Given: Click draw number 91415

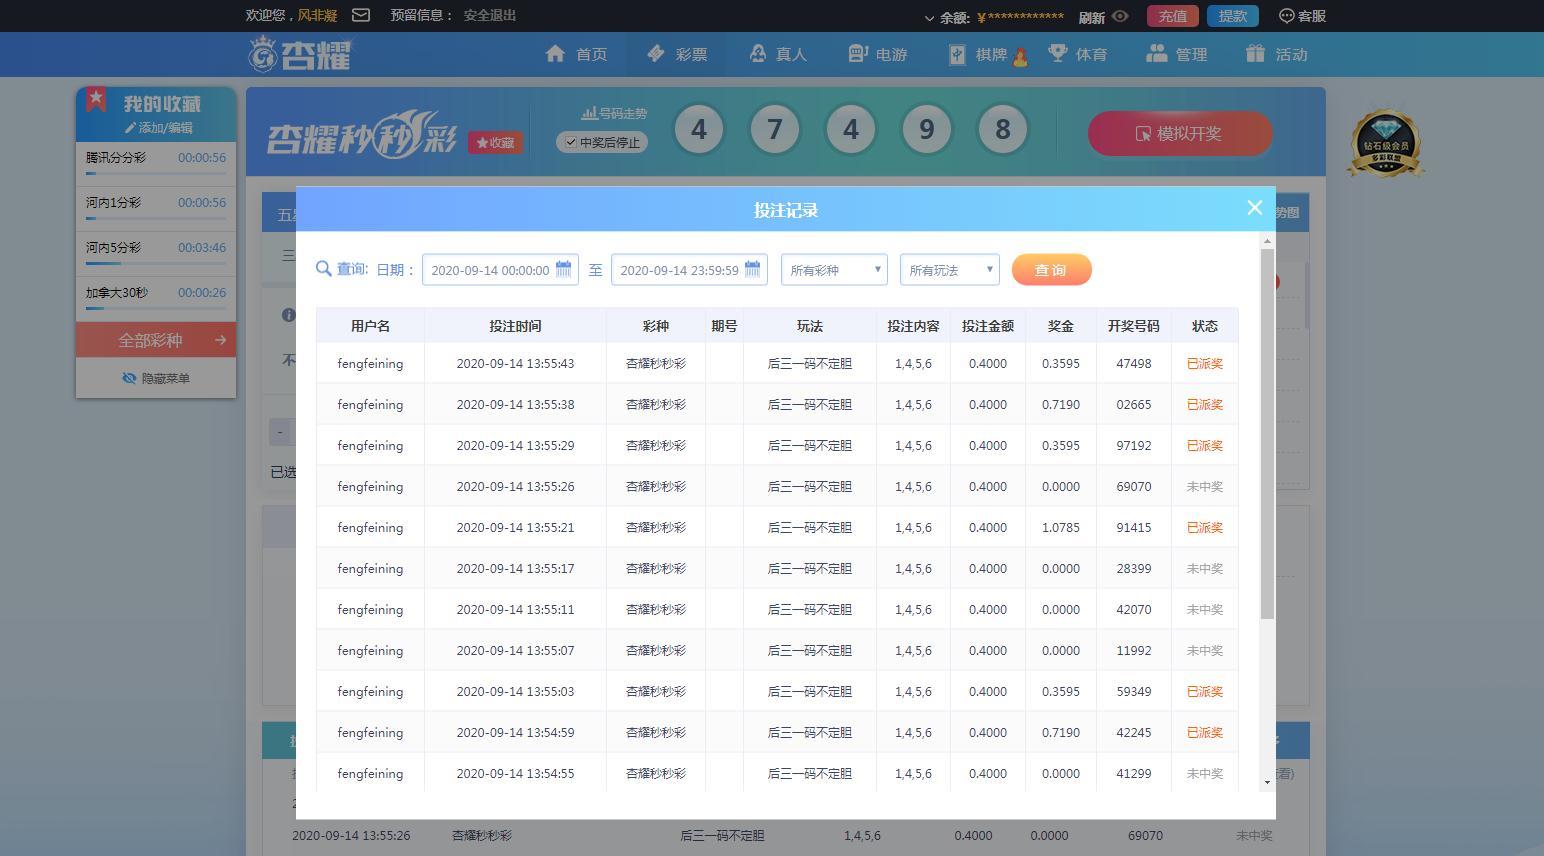Looking at the screenshot, I should click(1133, 528).
